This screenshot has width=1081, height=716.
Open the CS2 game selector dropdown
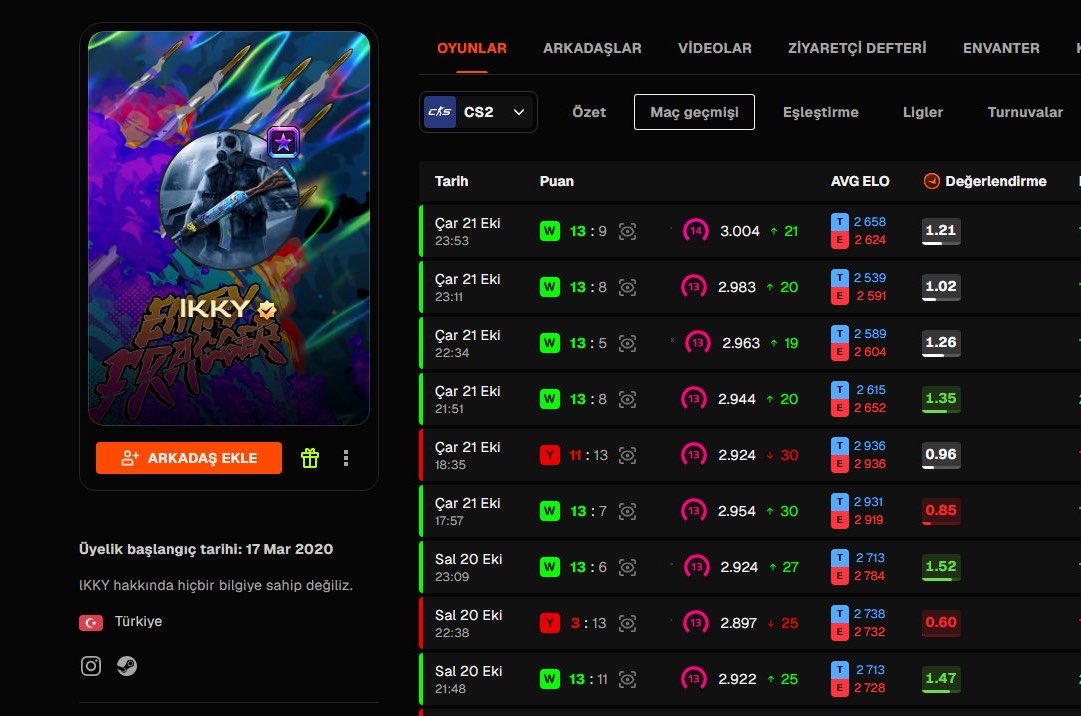coord(478,112)
